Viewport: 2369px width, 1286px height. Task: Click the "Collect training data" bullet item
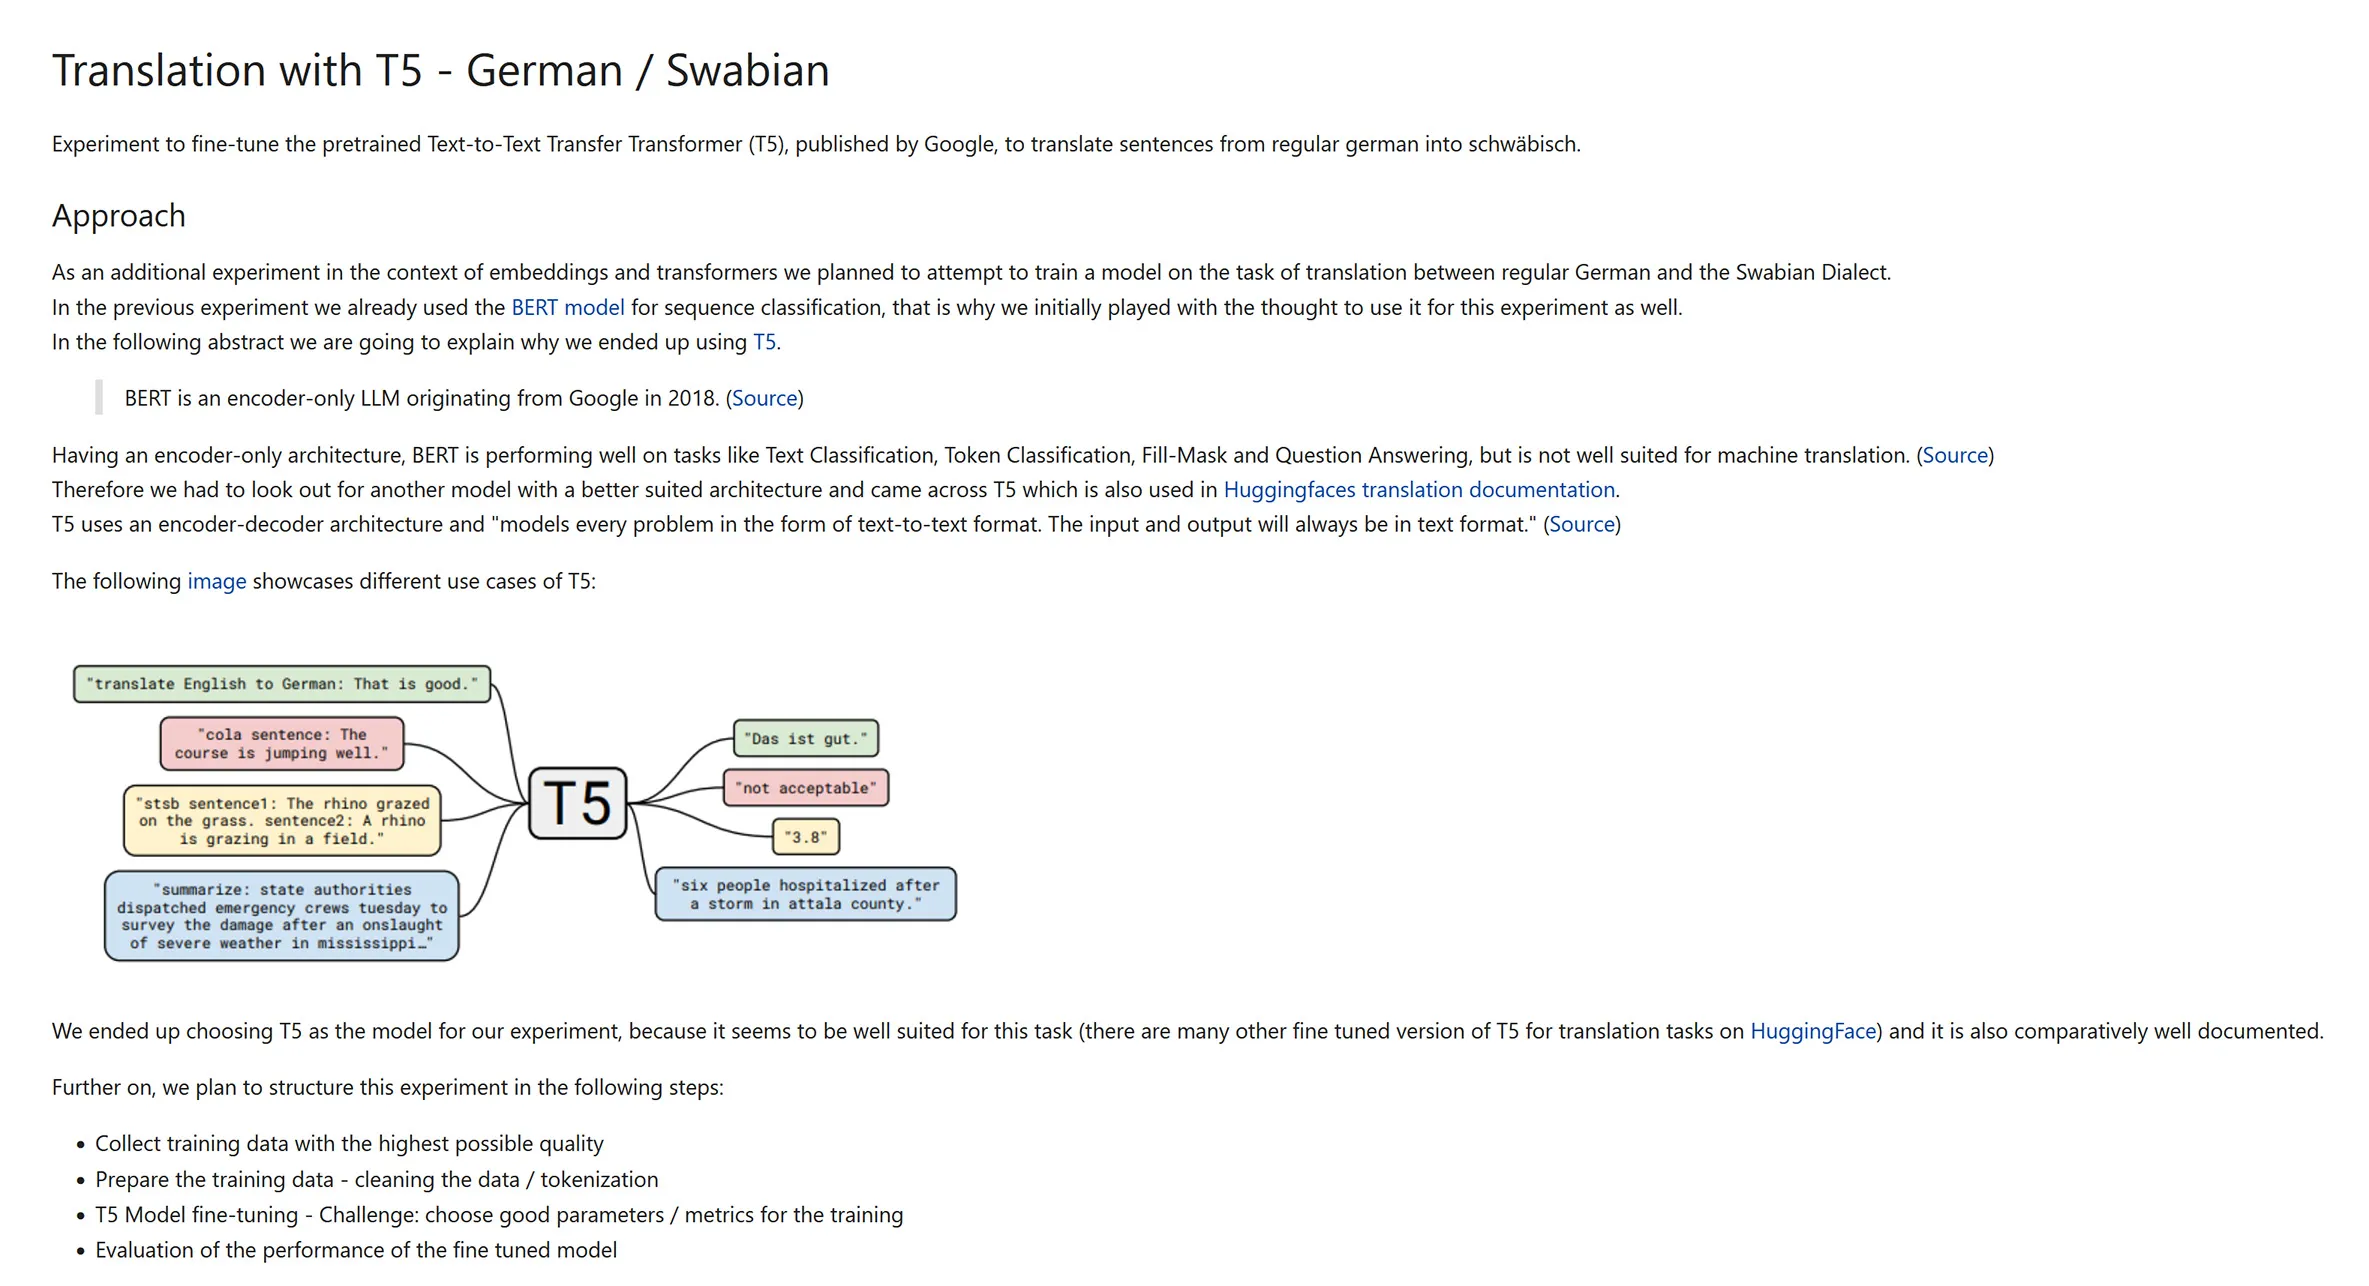(x=349, y=1144)
